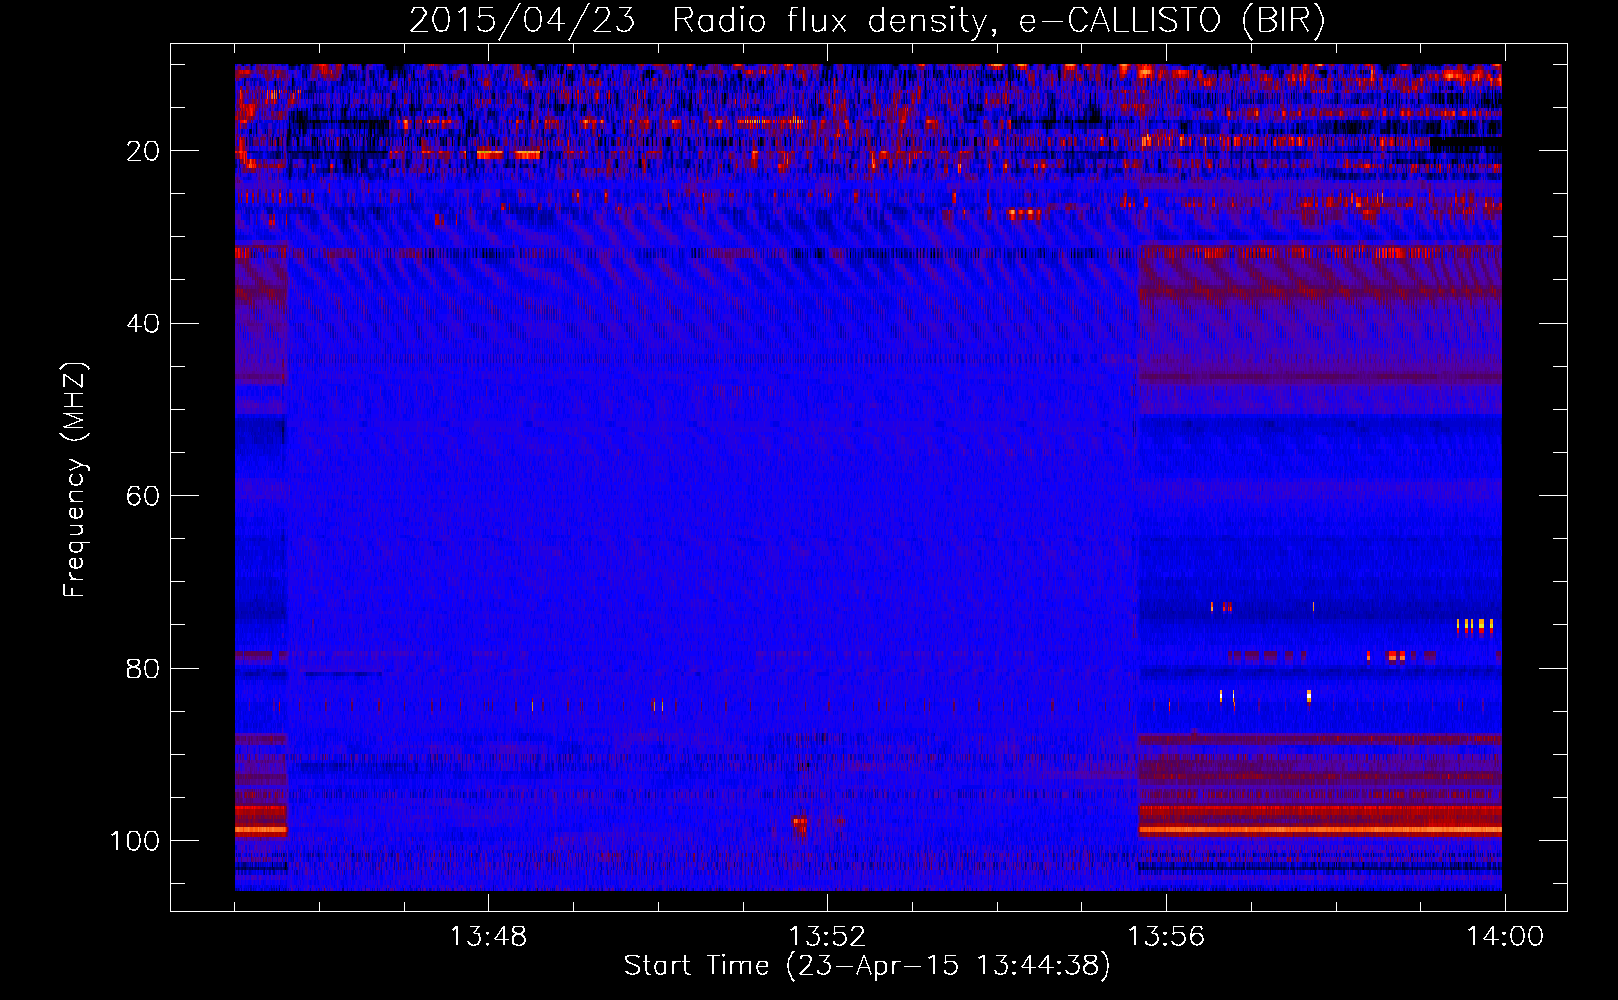Click the bright burst near 100 MHz at 13:52
This screenshot has width=1618, height=1000.
801,824
